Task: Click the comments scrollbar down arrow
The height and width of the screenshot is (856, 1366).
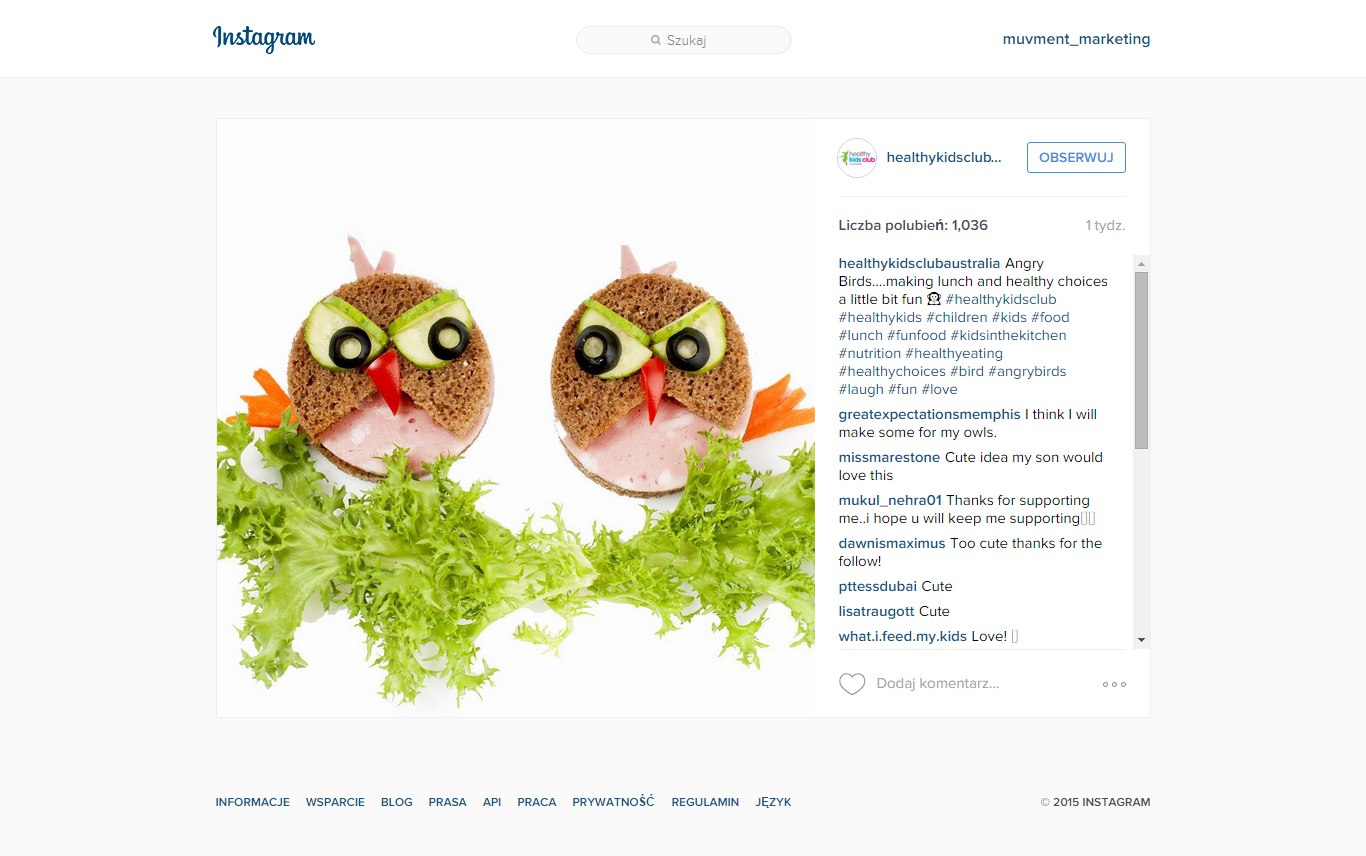Action: [1141, 640]
